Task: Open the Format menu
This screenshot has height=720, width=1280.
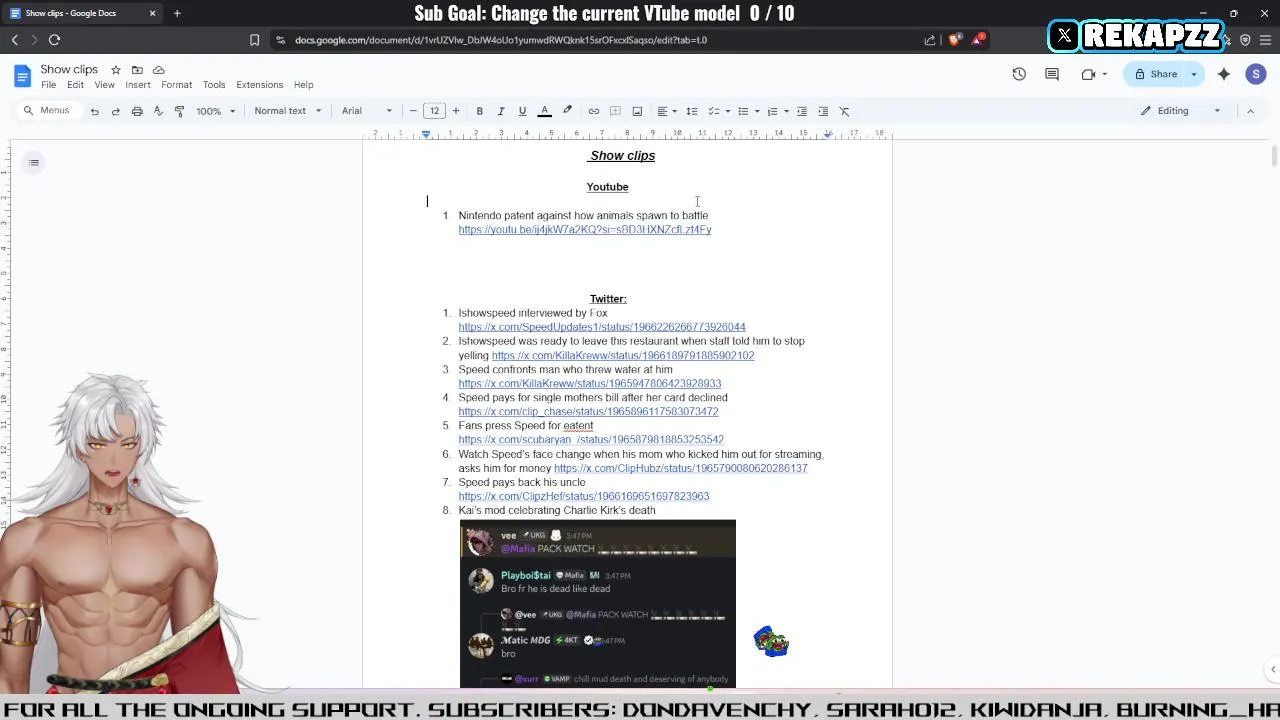Action: pos(176,85)
